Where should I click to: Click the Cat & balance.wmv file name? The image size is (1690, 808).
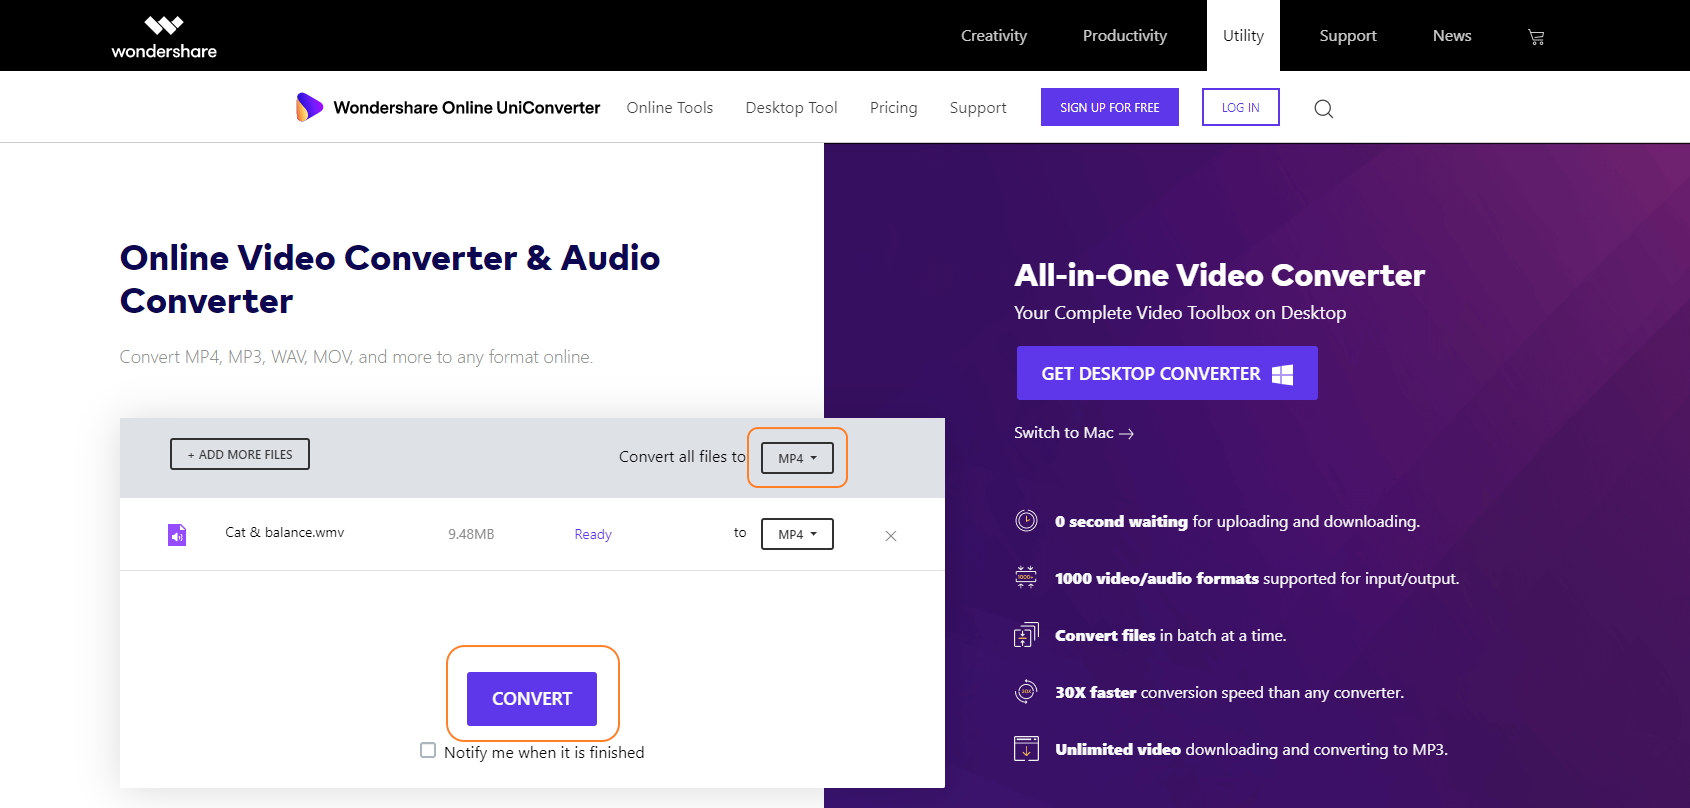tap(284, 532)
